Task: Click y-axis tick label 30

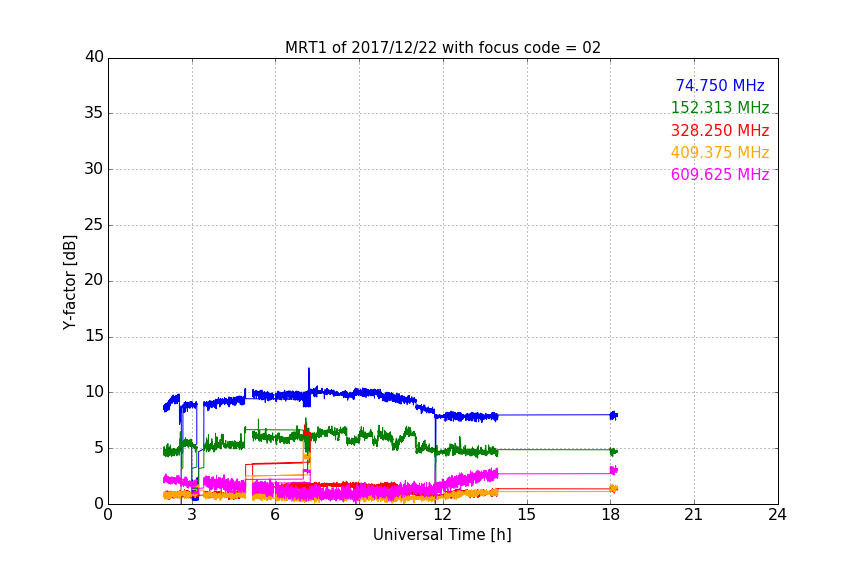Action: pyautogui.click(x=94, y=169)
